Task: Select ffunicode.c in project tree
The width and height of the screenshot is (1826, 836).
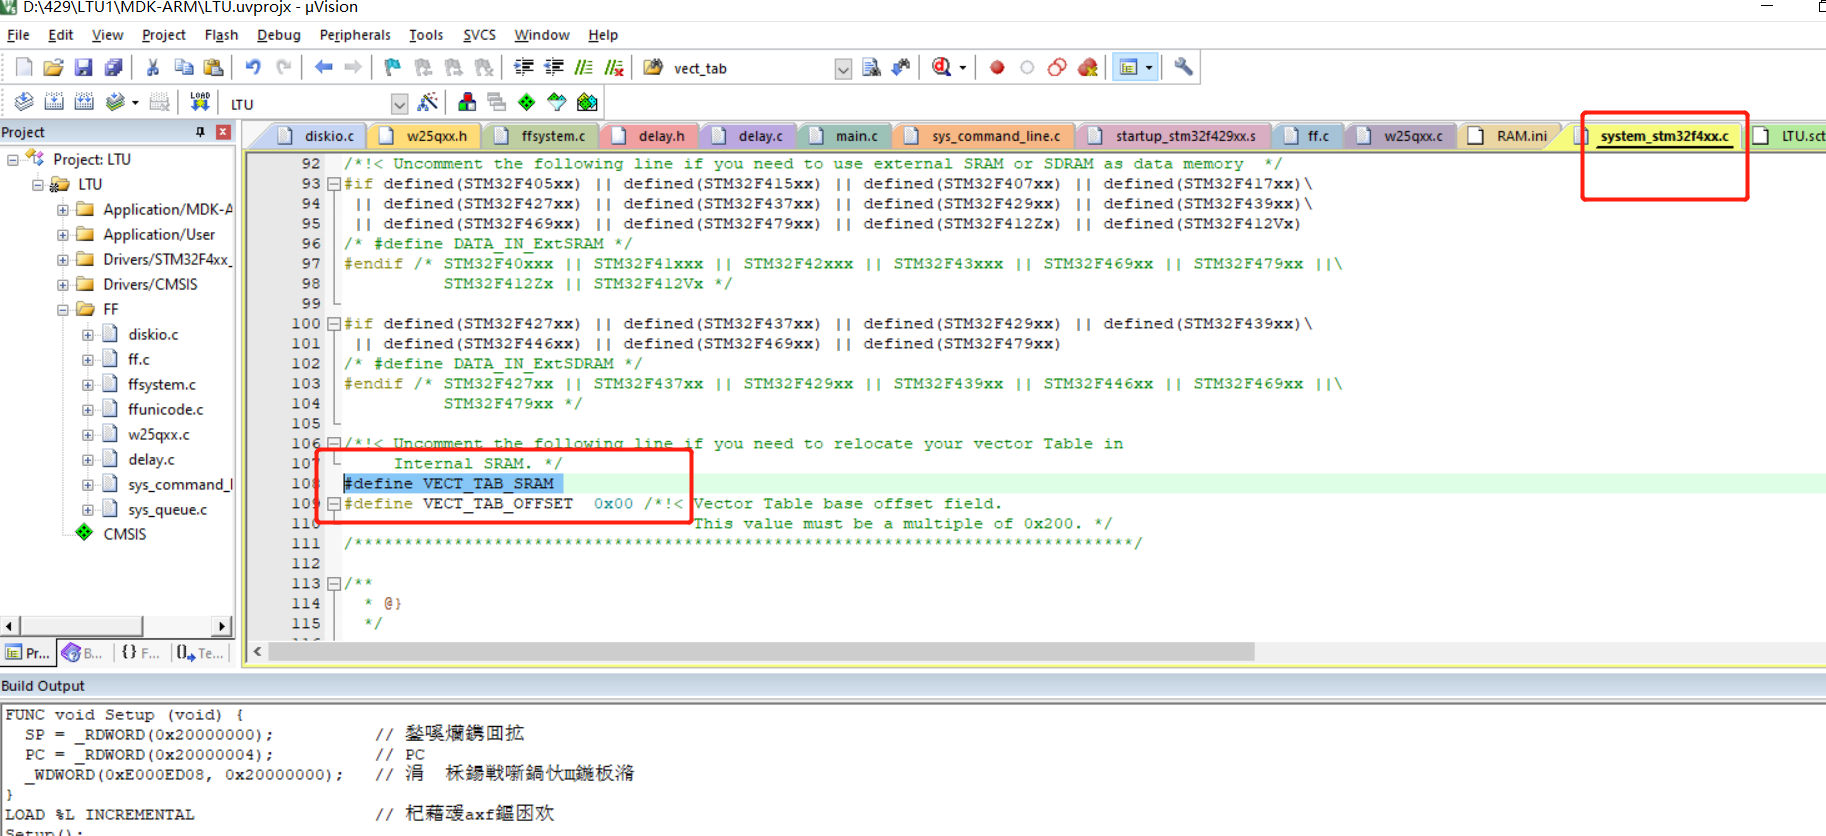Action: point(165,409)
